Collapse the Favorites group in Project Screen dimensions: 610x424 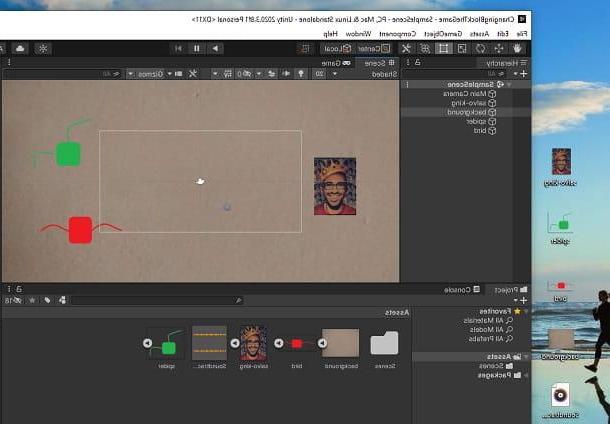[526, 312]
